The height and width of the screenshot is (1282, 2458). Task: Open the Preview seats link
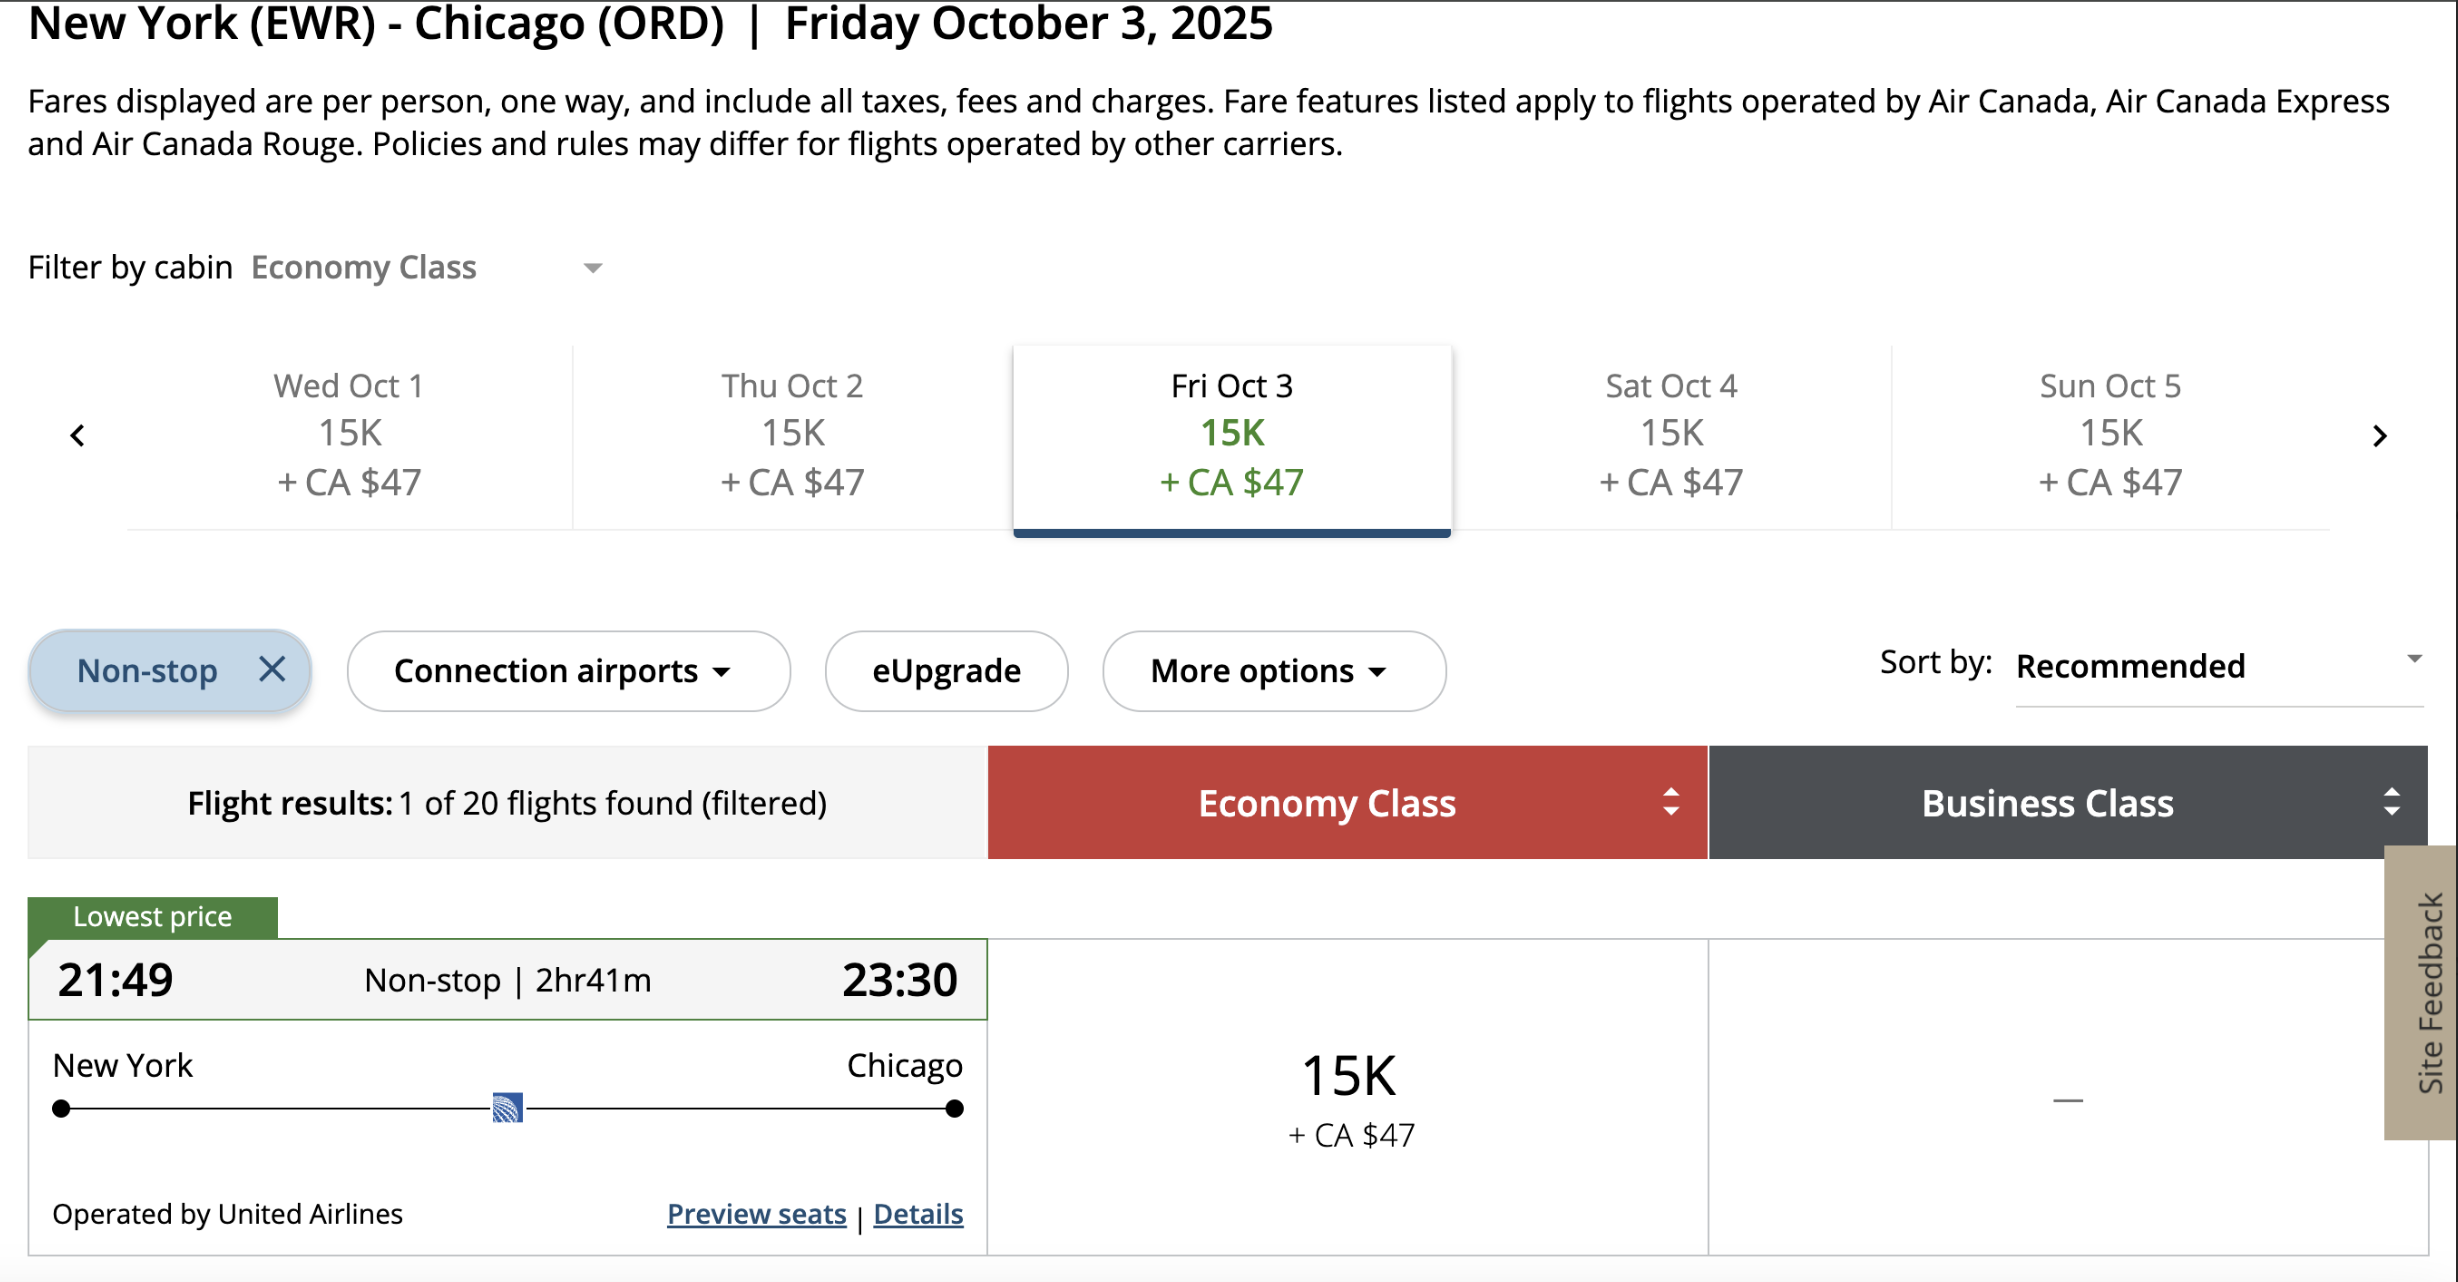(756, 1214)
